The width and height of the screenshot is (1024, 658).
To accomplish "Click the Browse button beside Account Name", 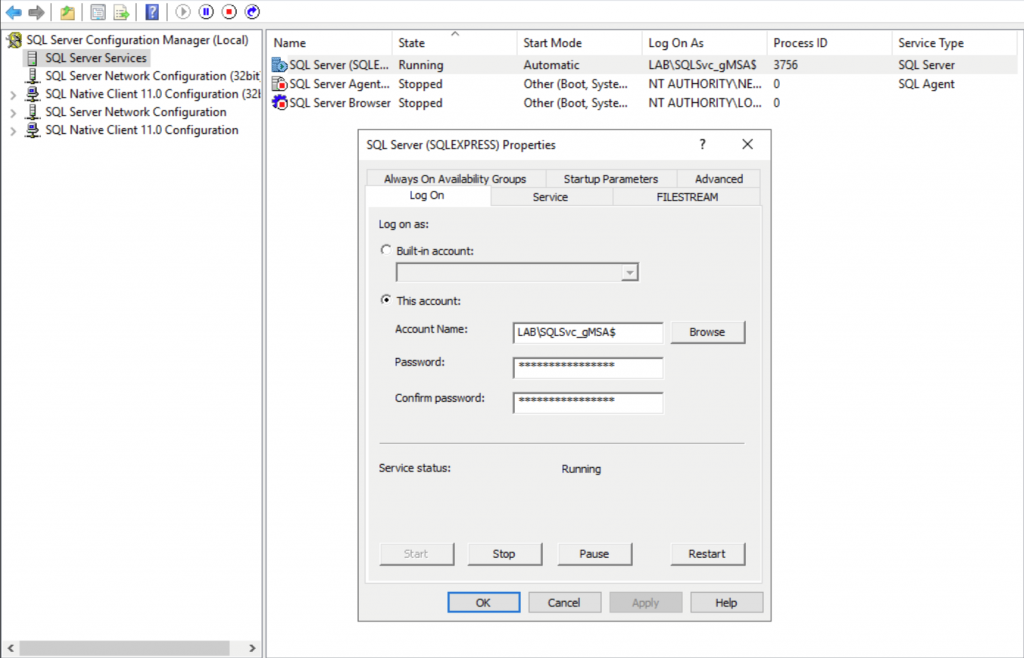I will (707, 332).
